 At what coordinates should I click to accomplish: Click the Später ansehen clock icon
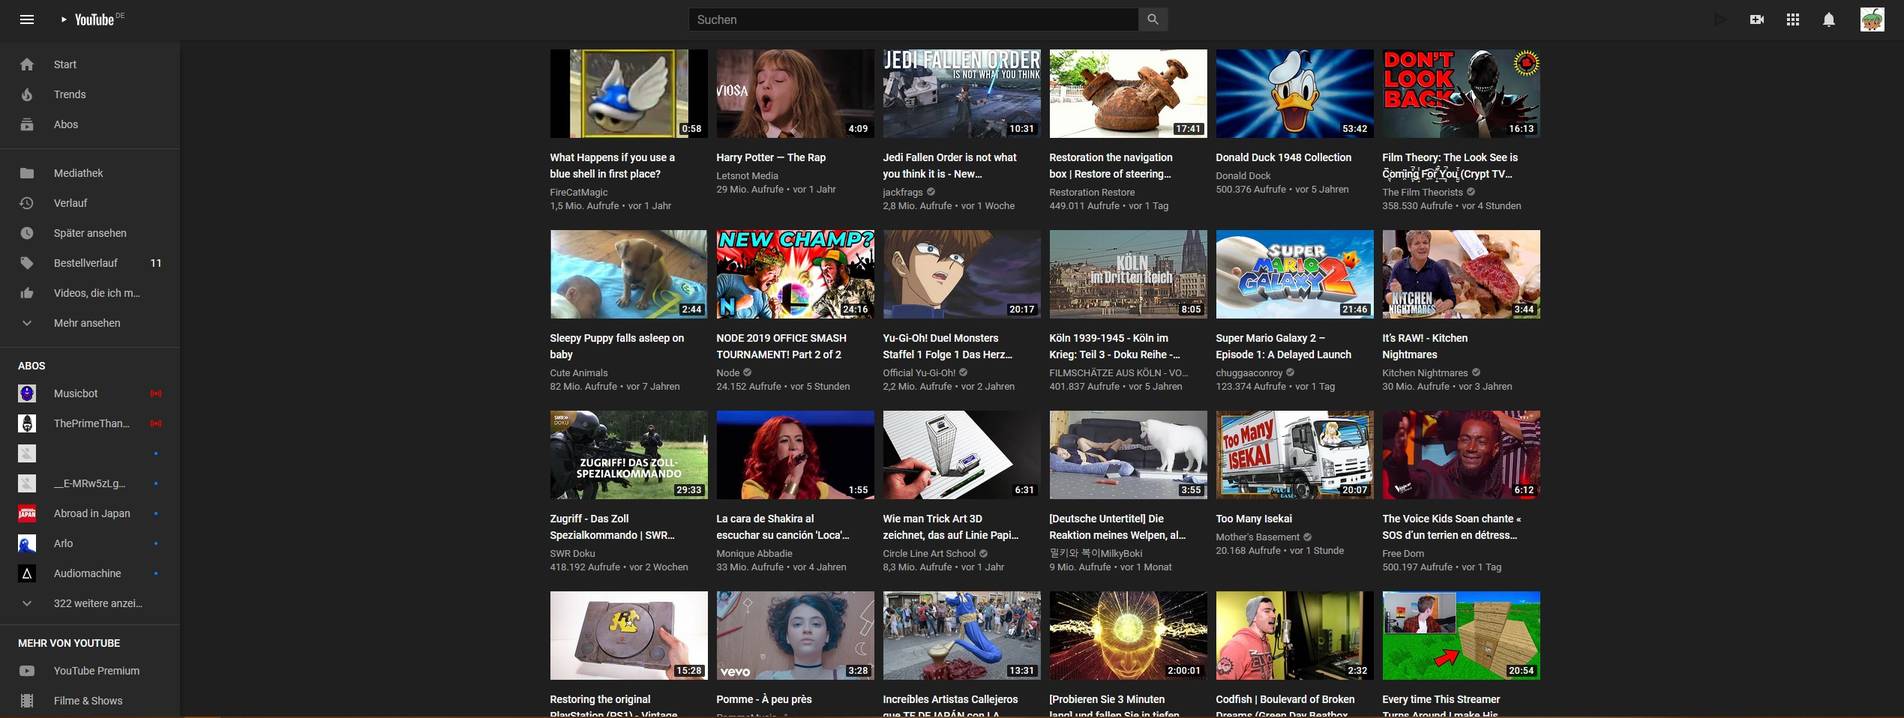[27, 233]
